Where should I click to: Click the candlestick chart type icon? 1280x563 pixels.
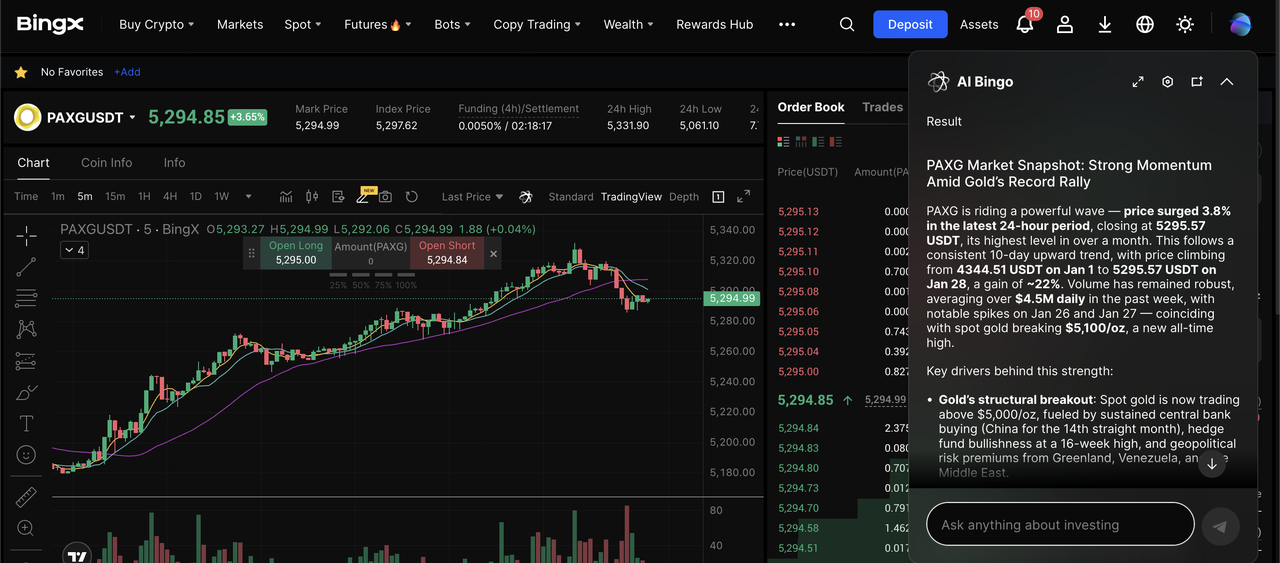(x=311, y=197)
